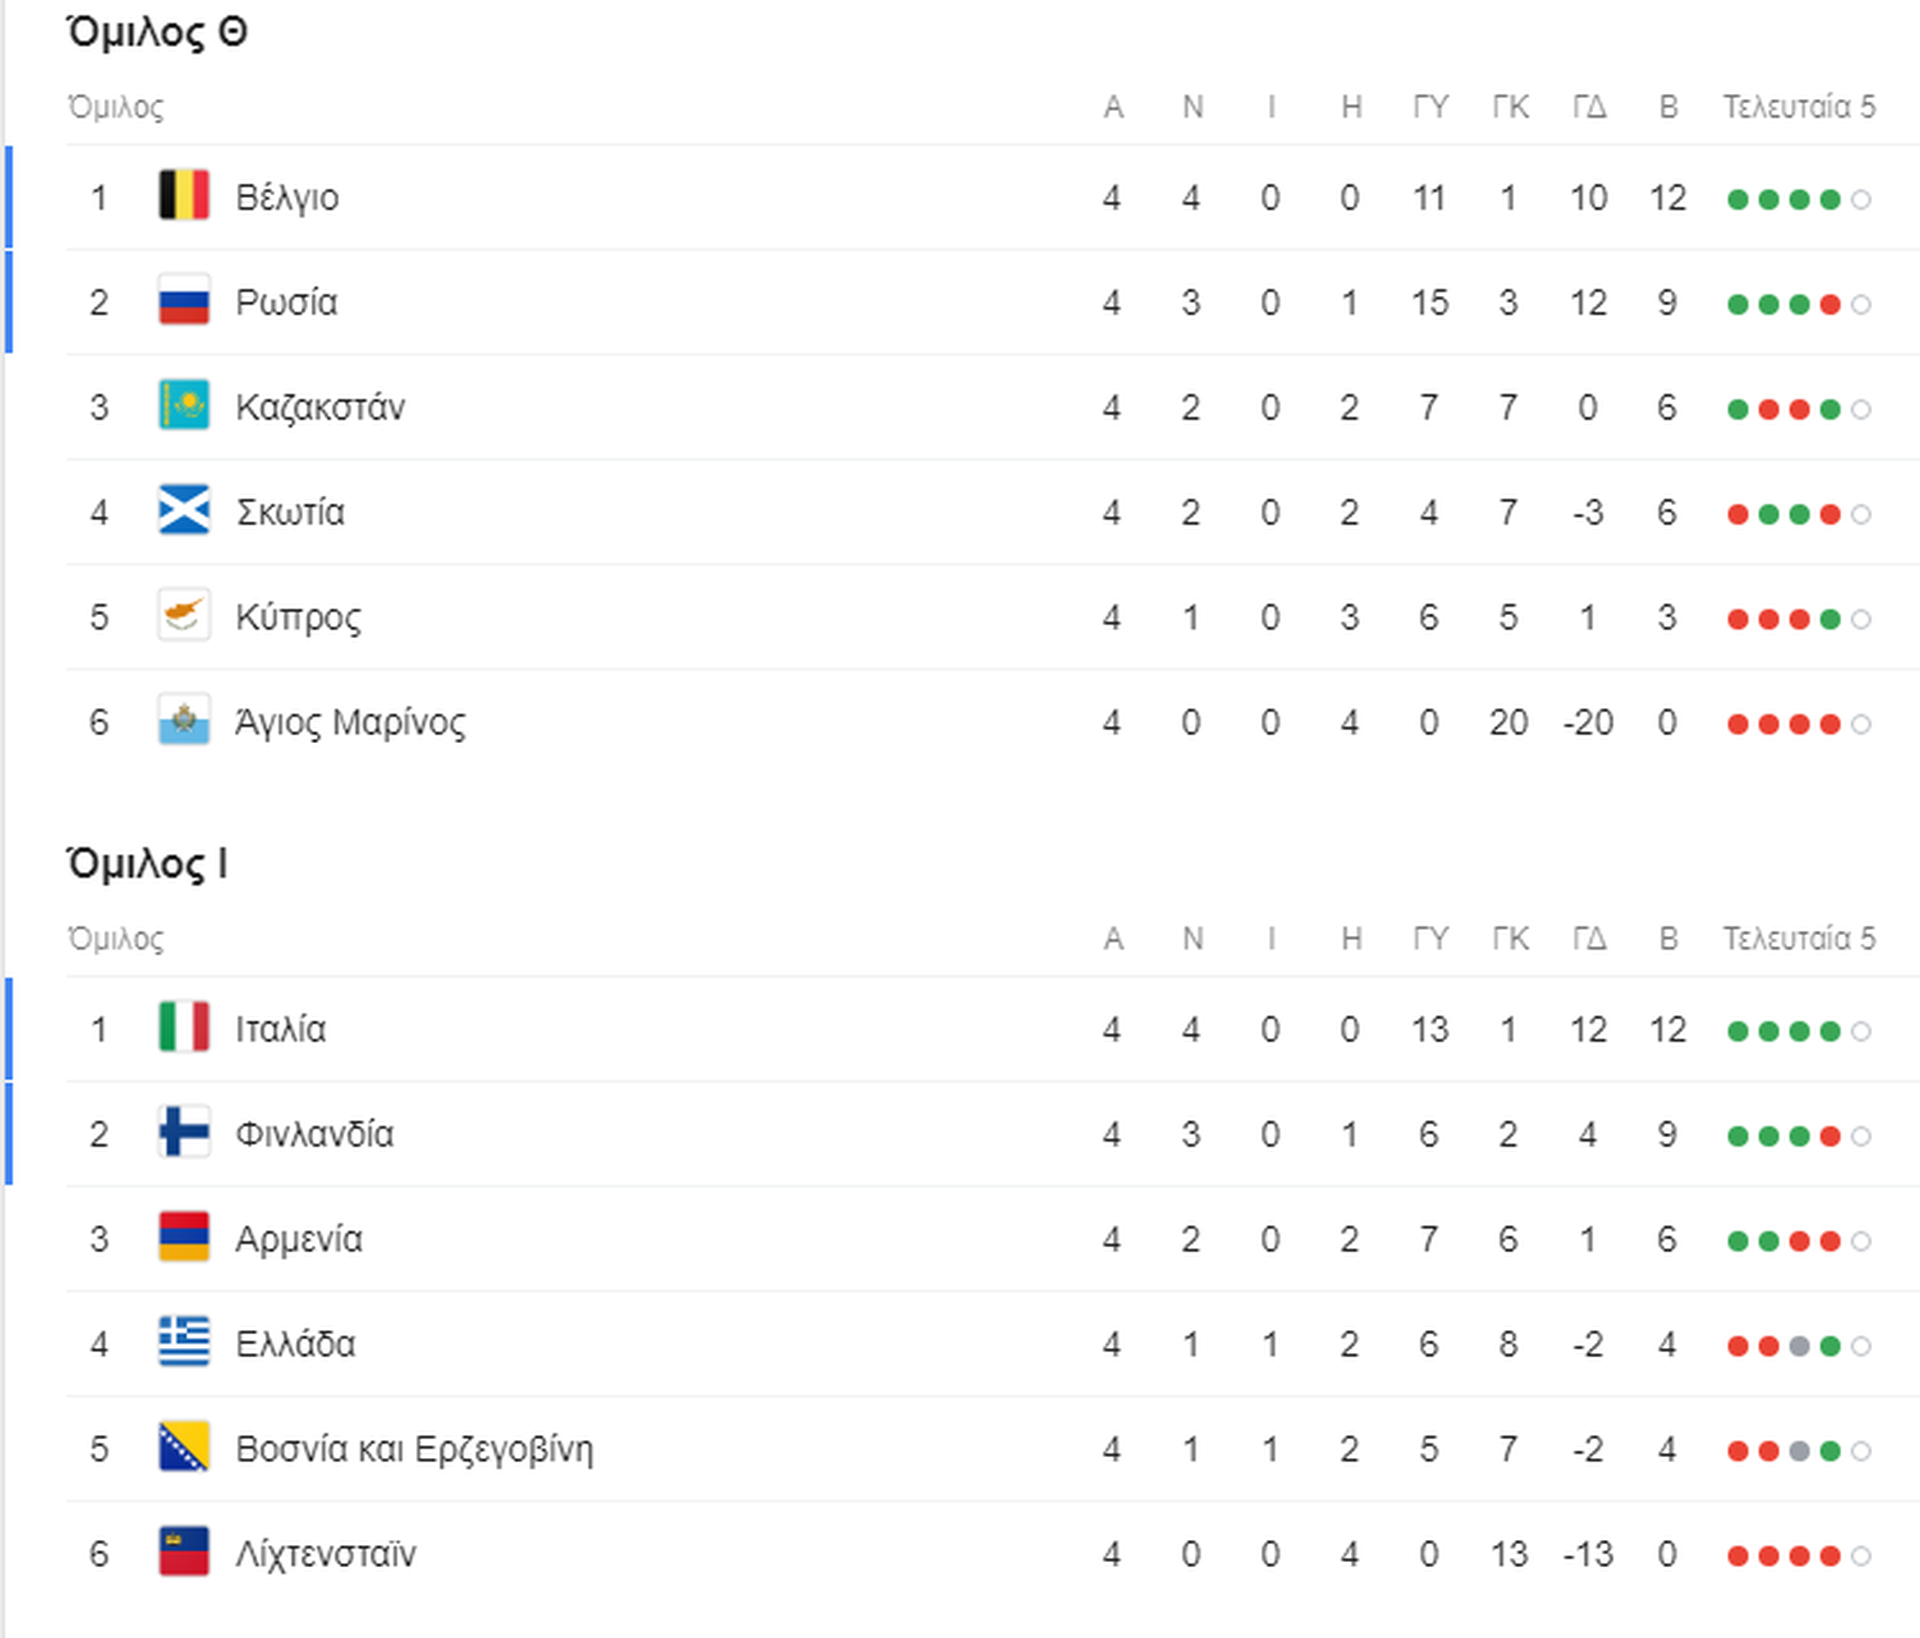Click the Finland flag icon
This screenshot has height=1638, width=1920.
[x=184, y=1132]
